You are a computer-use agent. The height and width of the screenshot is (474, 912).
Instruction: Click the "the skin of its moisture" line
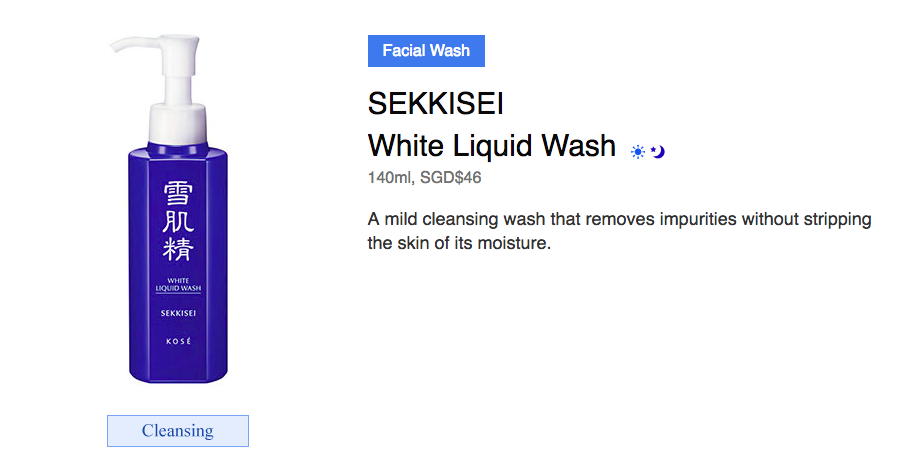coord(459,243)
